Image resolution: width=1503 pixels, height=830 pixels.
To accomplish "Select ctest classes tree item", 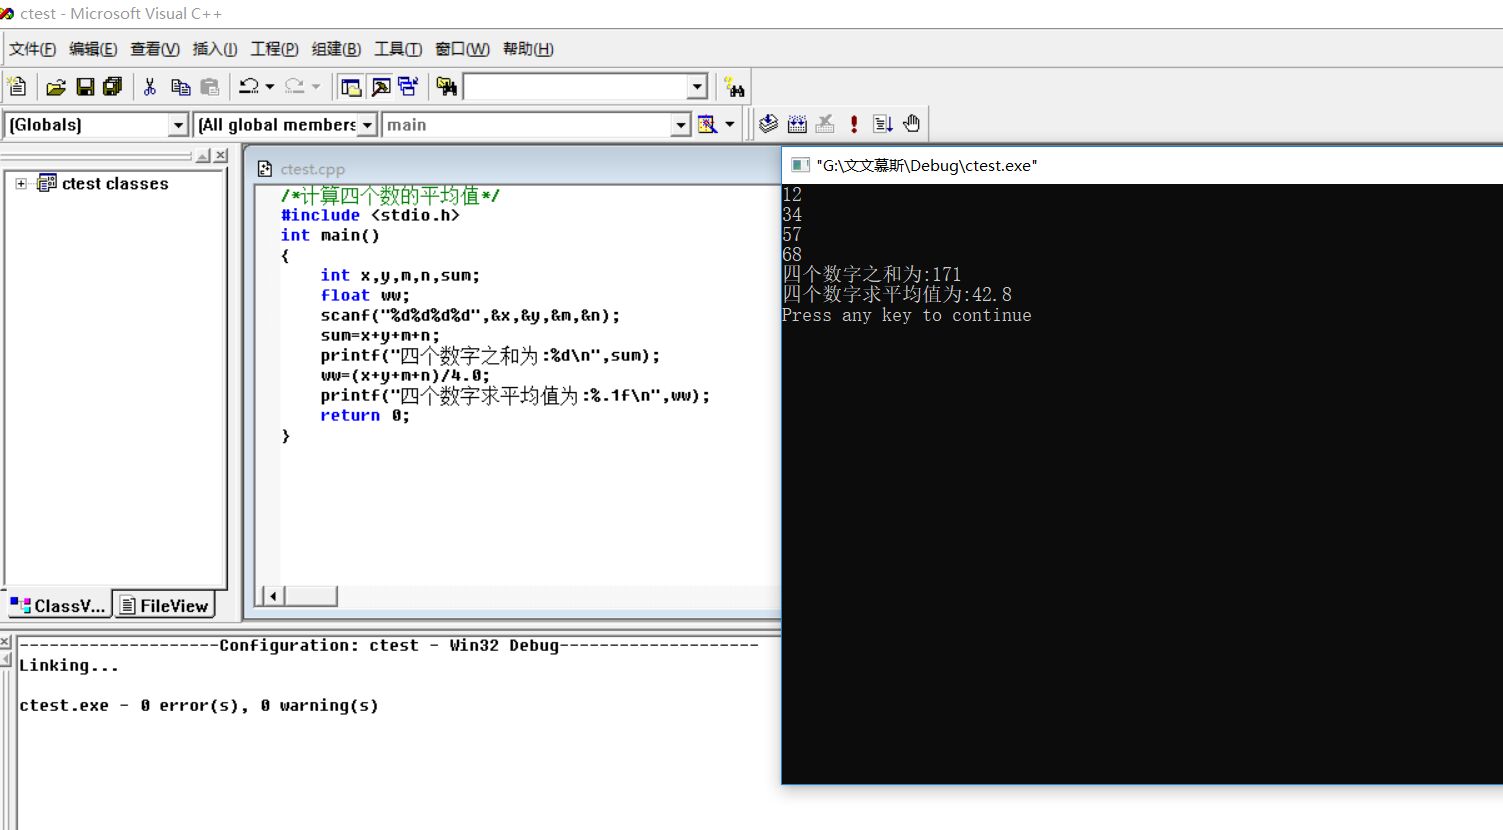I will coord(115,184).
